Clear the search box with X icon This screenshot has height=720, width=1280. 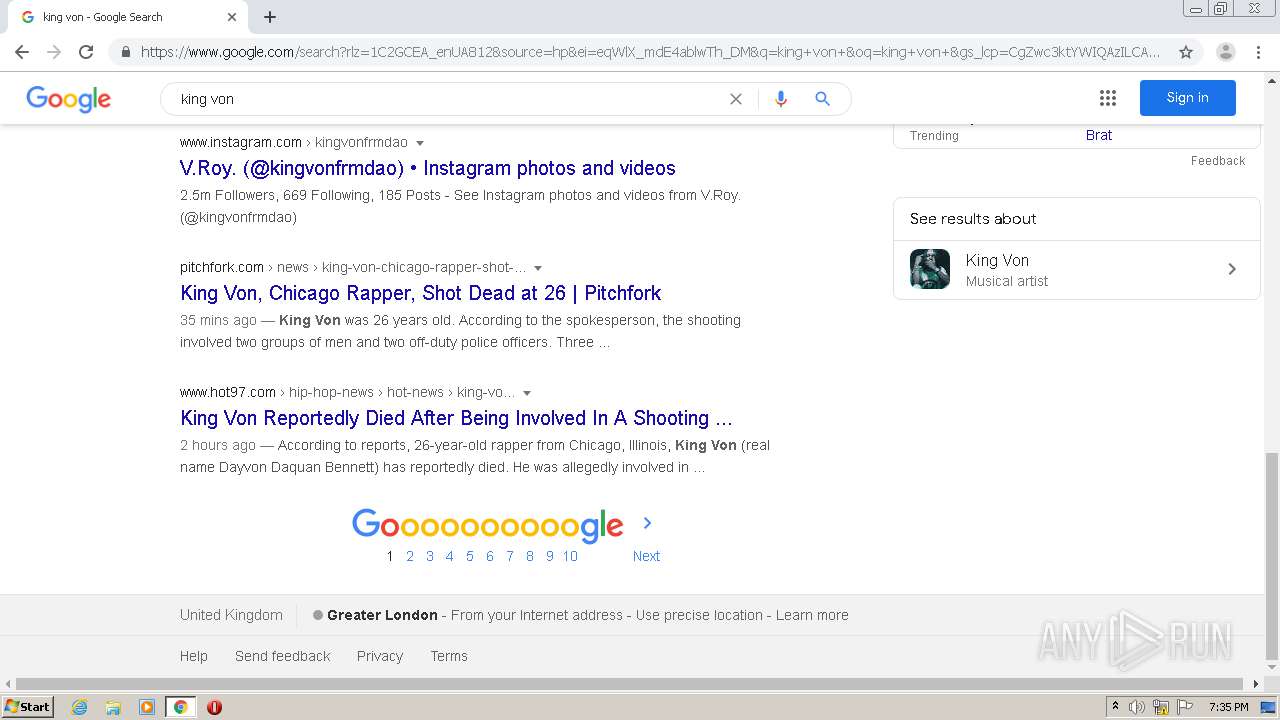[736, 99]
